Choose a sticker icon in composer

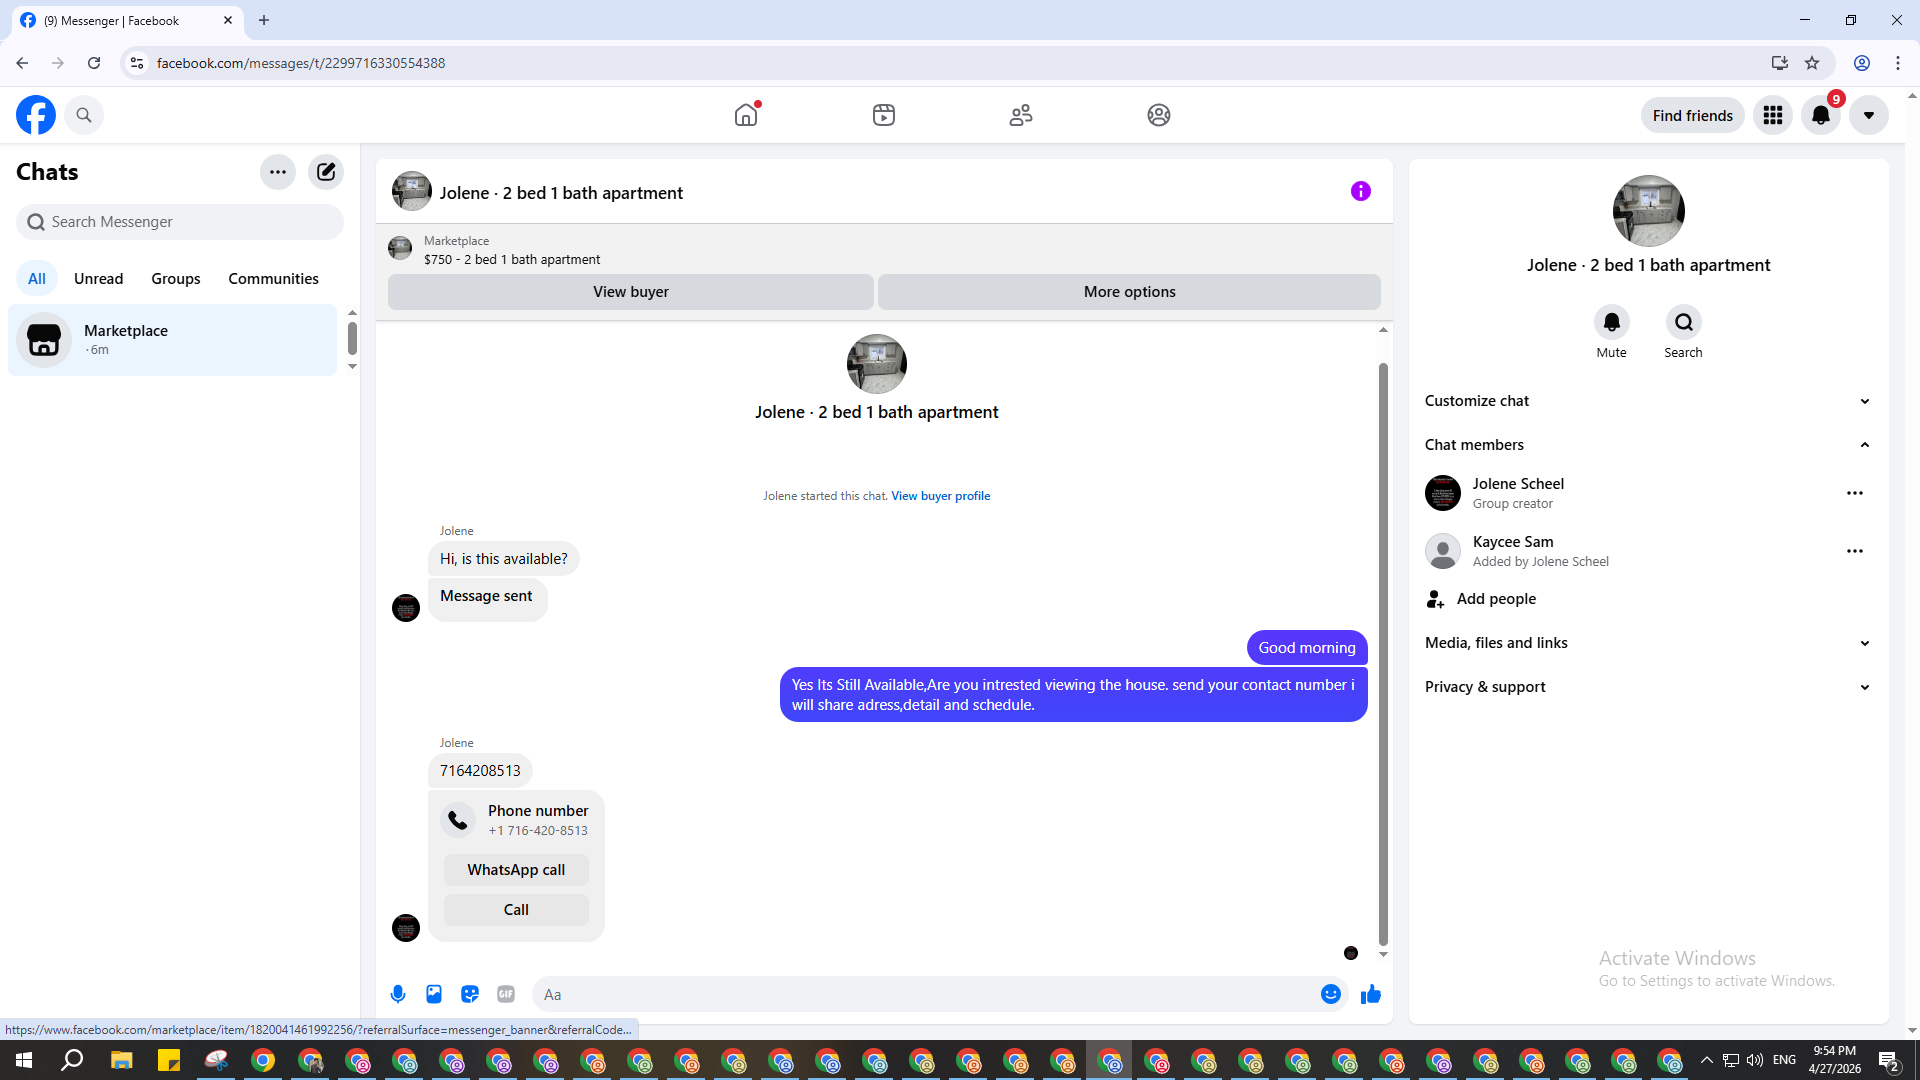pos(470,994)
